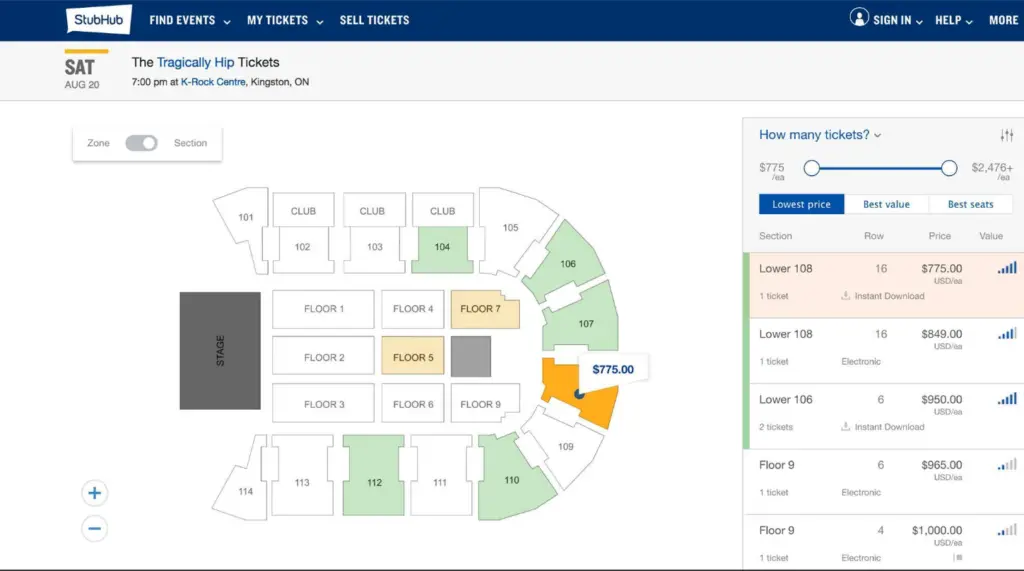
Task: Open the filter settings sliders icon
Action: 1006,135
